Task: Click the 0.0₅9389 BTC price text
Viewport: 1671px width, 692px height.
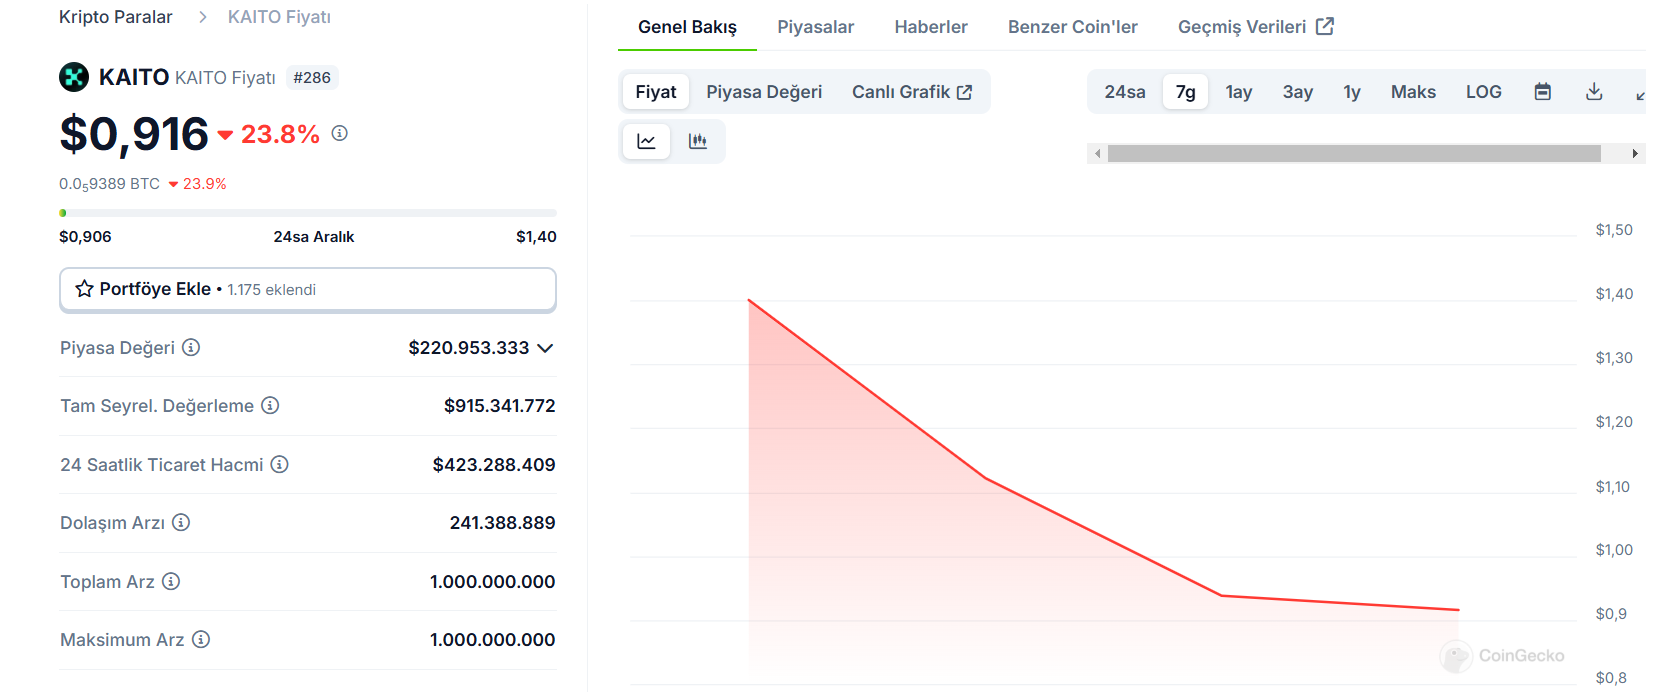Action: click(x=109, y=184)
